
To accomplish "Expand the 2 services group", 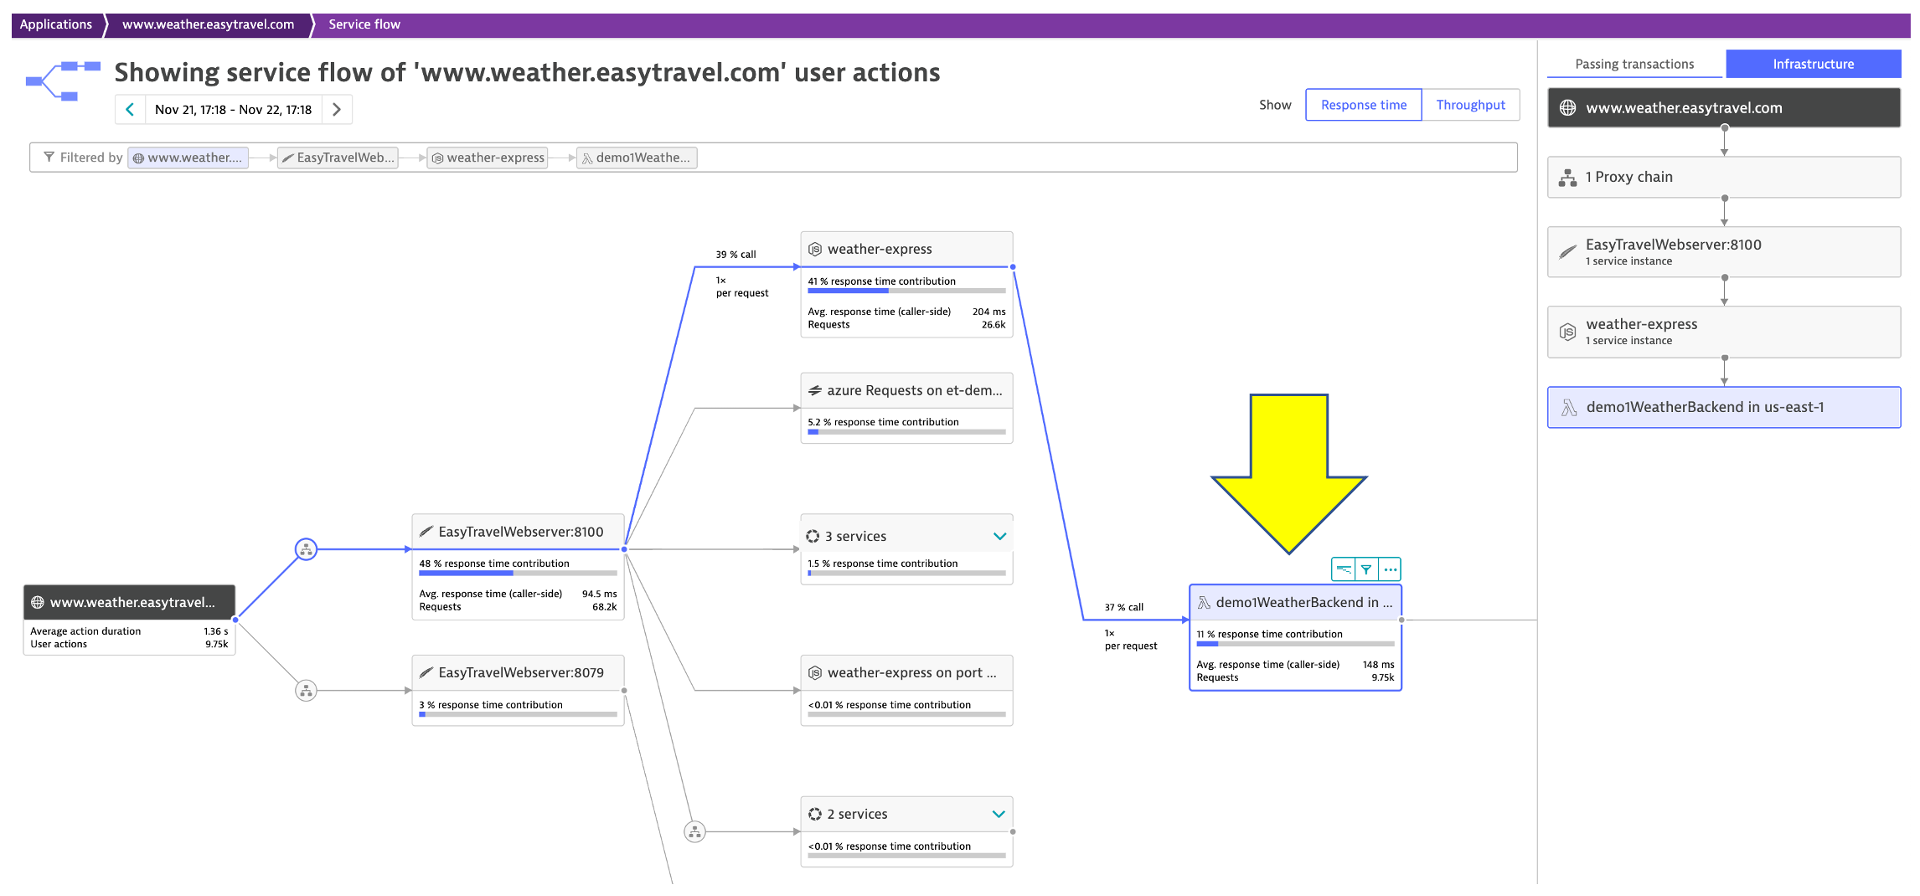I will 998,814.
